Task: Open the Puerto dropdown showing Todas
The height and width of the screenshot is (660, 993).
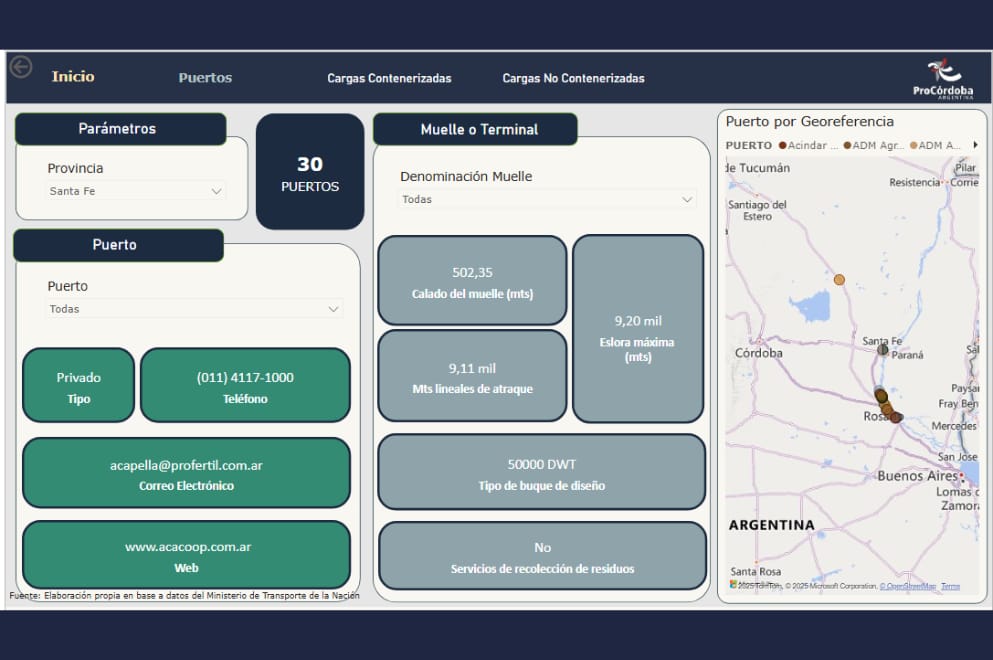Action: [x=194, y=308]
